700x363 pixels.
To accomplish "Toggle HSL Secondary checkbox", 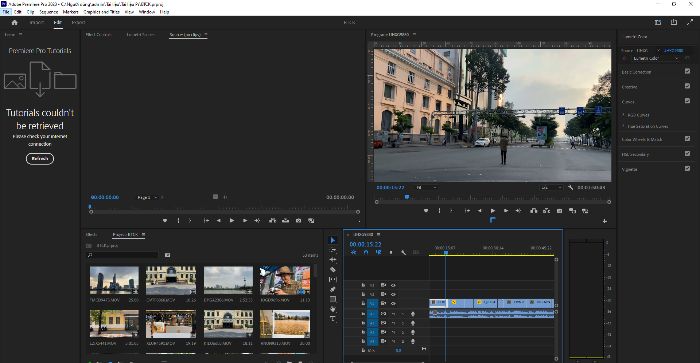I will tap(688, 154).
